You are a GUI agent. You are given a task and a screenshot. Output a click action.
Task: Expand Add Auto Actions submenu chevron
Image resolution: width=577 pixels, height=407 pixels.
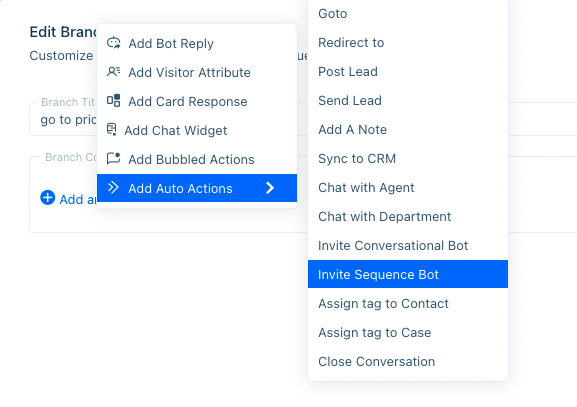pyautogui.click(x=270, y=188)
